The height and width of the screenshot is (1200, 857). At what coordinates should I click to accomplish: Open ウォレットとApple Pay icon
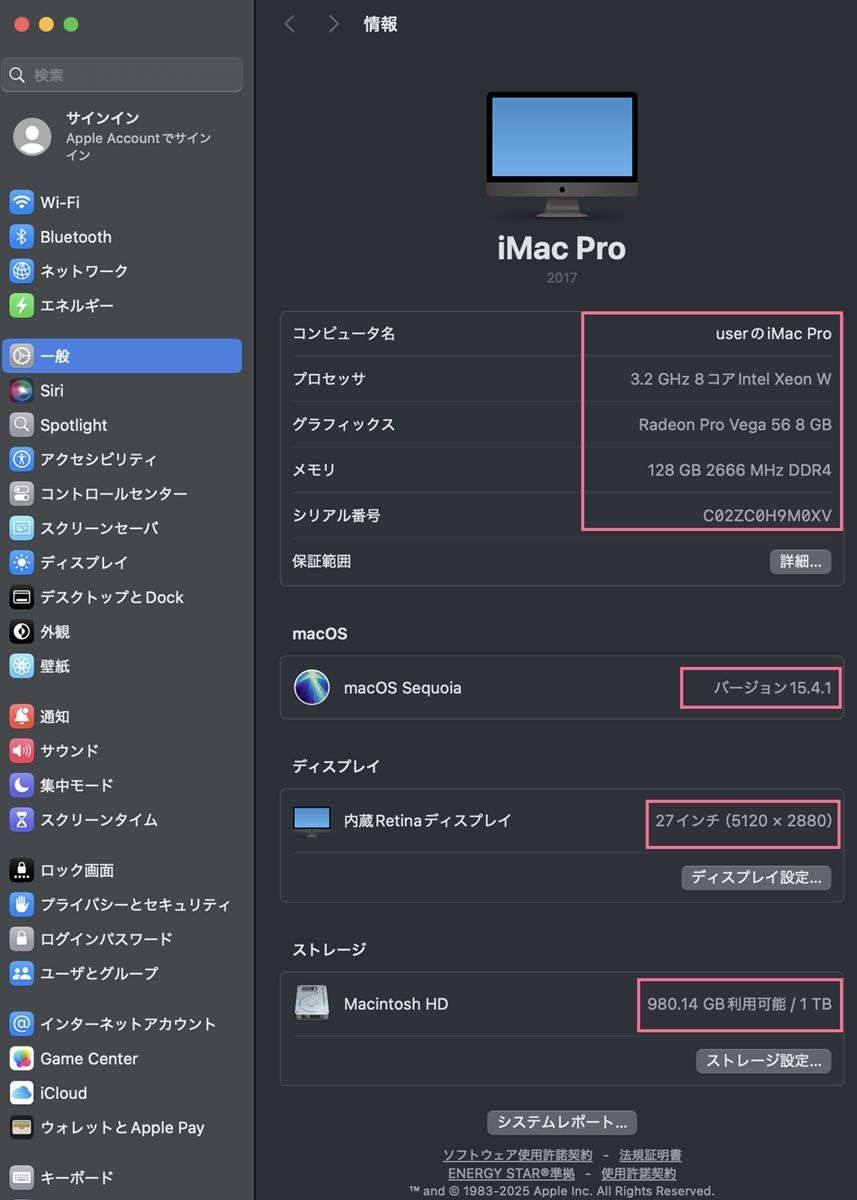tap(22, 1127)
